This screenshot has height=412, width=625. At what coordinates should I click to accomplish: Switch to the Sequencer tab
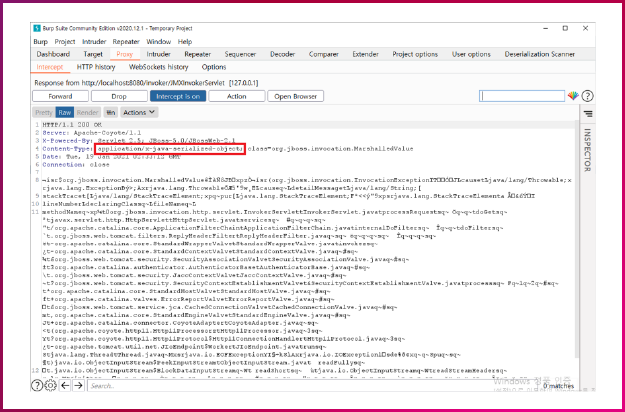240,54
